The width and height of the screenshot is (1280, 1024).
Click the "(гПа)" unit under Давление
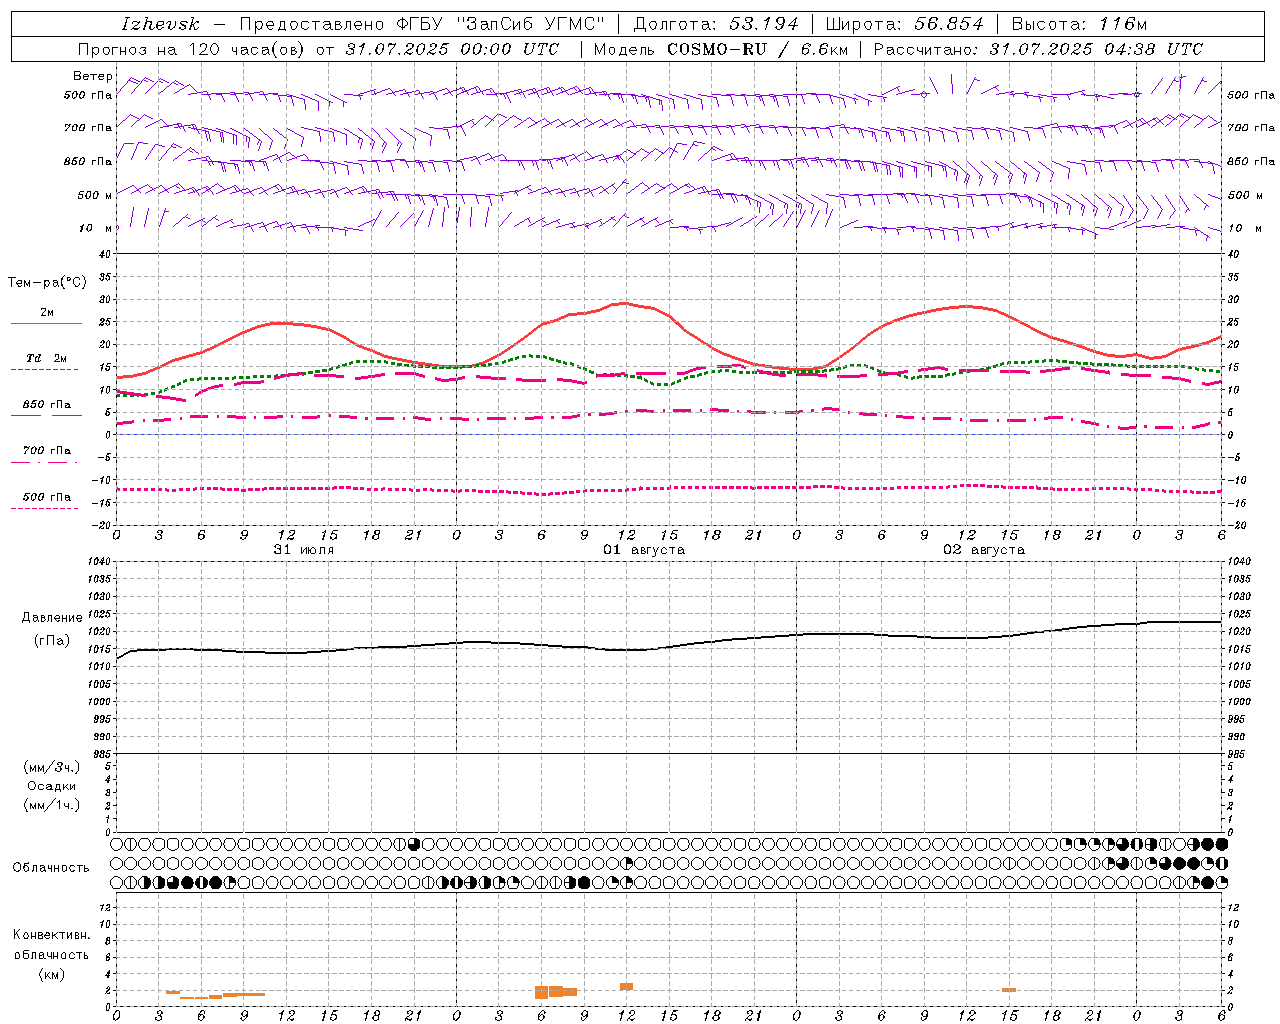[x=52, y=641]
